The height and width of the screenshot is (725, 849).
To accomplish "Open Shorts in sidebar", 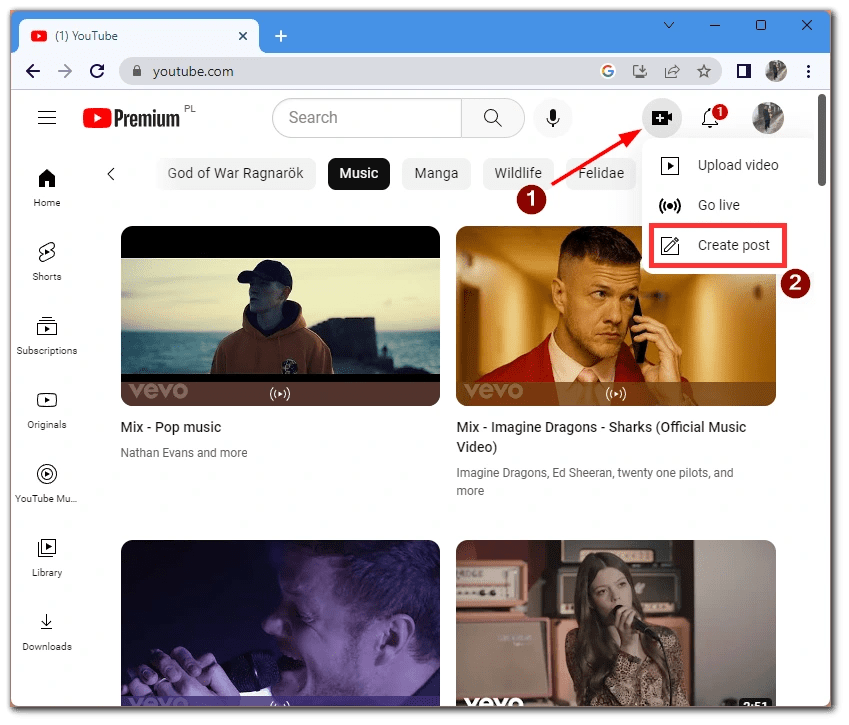I will click(47, 262).
